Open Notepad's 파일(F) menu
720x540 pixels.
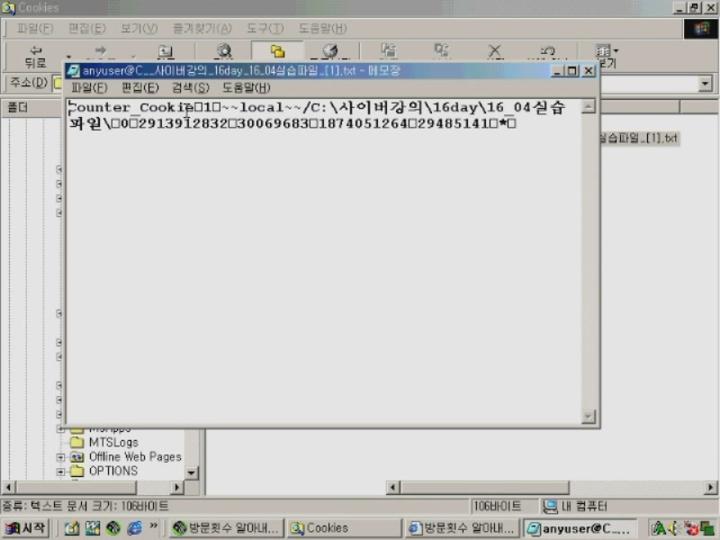(90, 88)
